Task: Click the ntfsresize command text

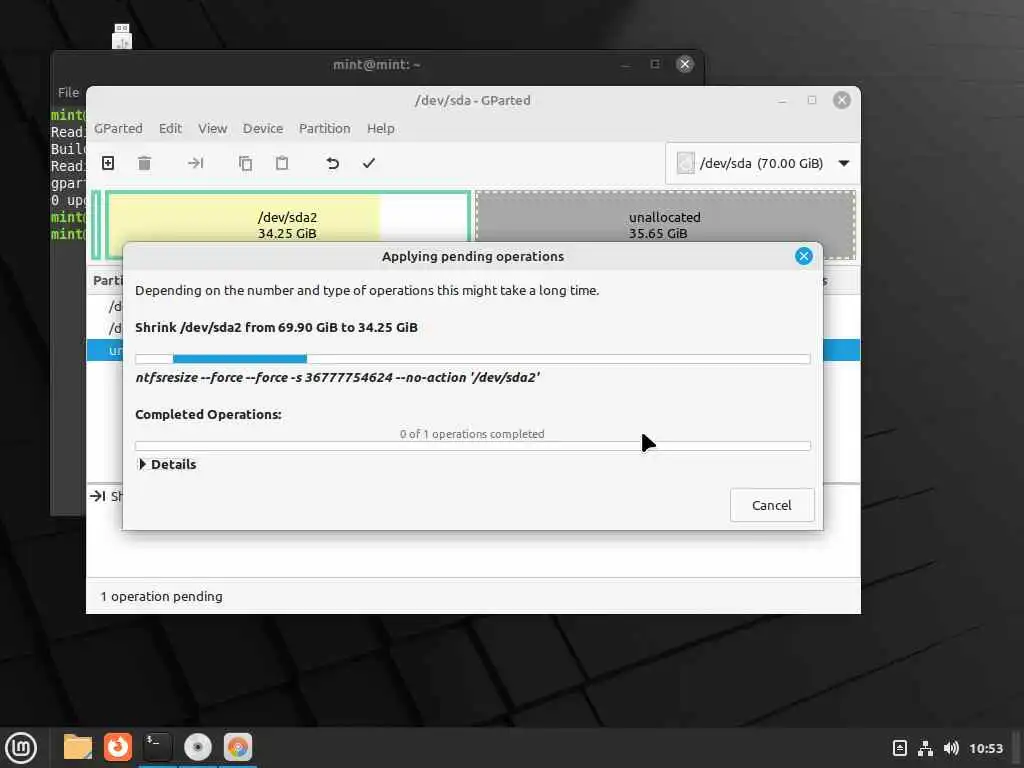Action: (338, 377)
